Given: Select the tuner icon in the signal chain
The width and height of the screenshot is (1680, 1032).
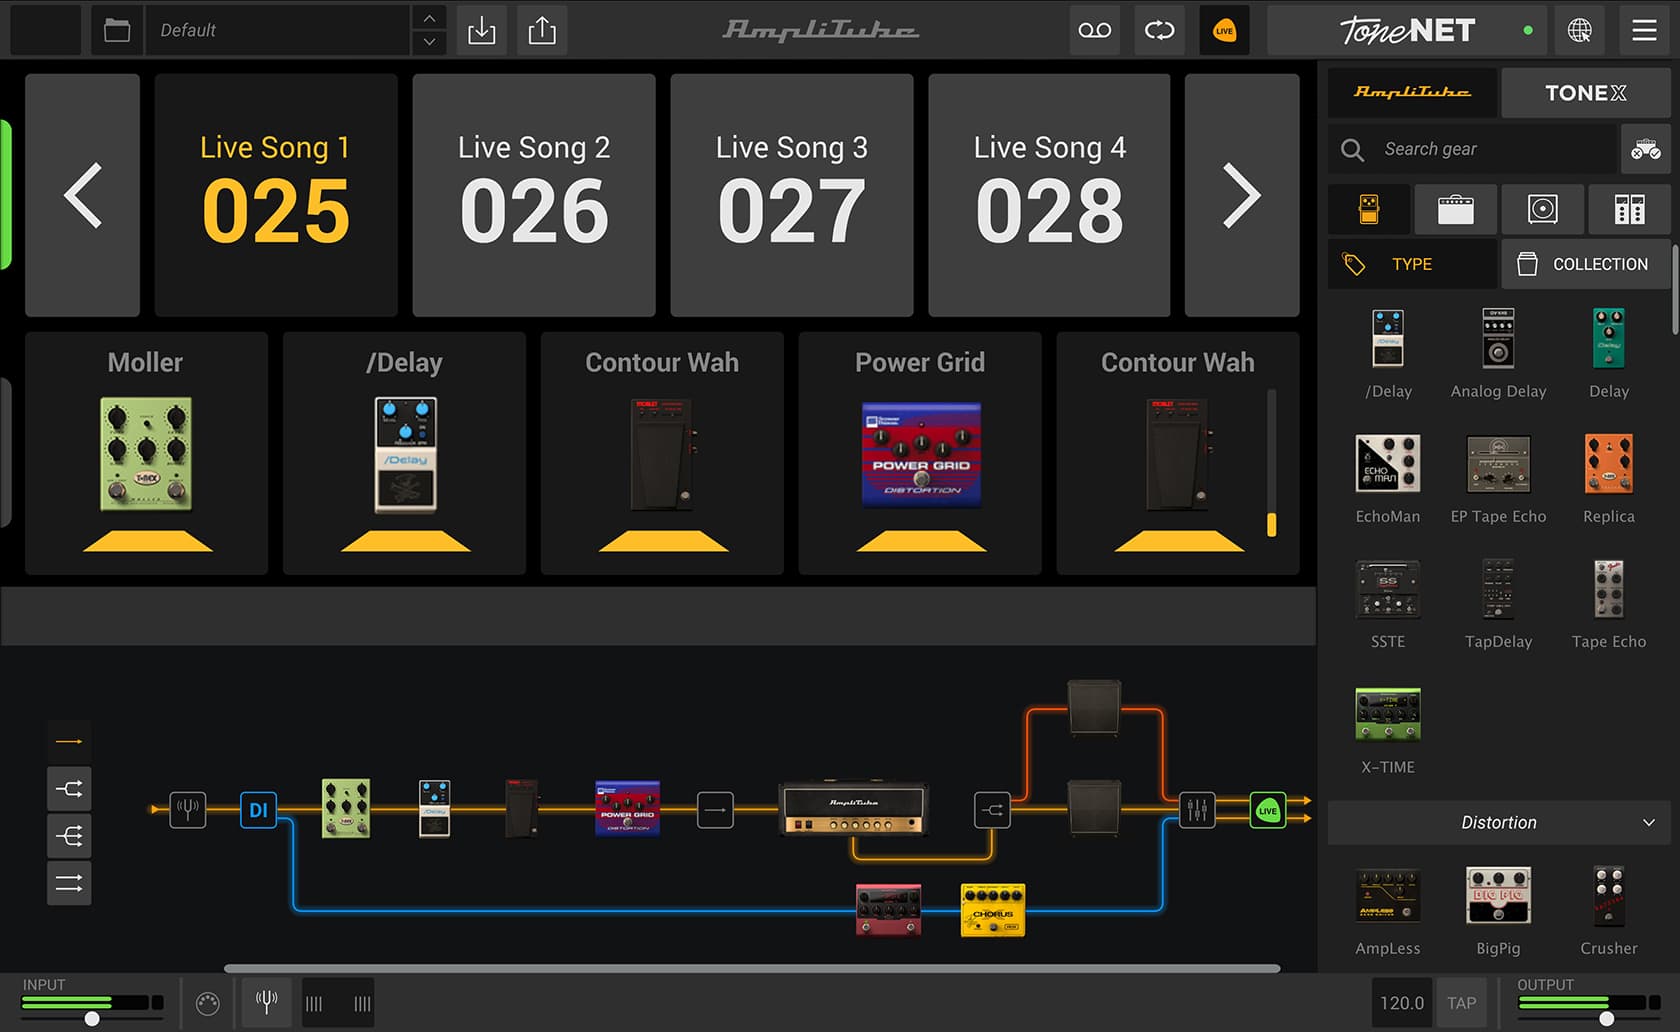Looking at the screenshot, I should pos(189,810).
